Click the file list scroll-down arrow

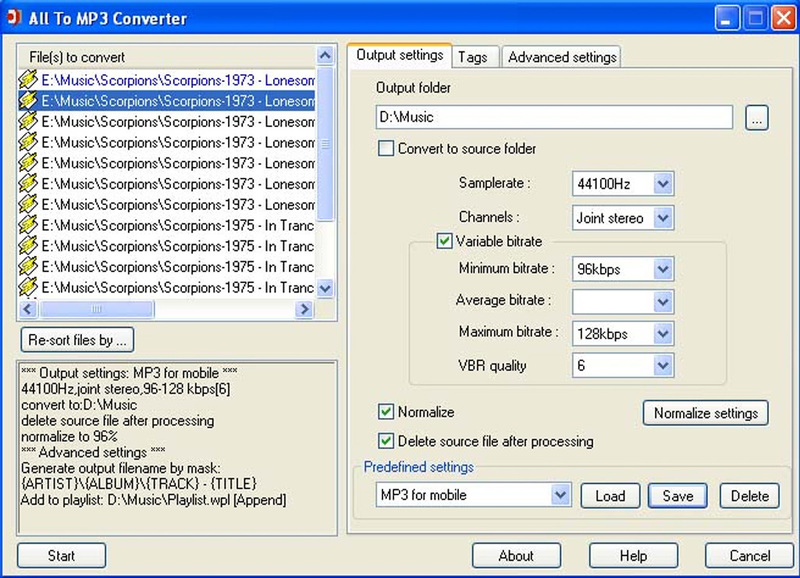(x=325, y=288)
